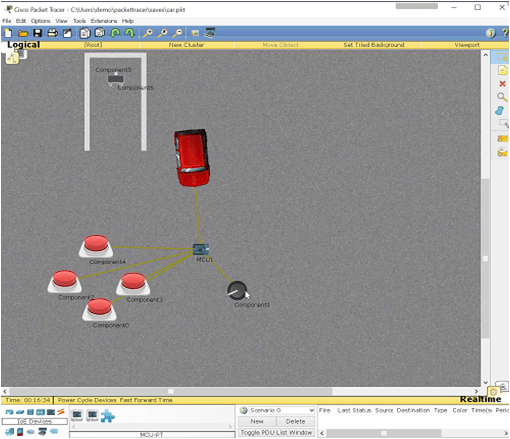Open the Activity Wizard toolbar icon

68,33
